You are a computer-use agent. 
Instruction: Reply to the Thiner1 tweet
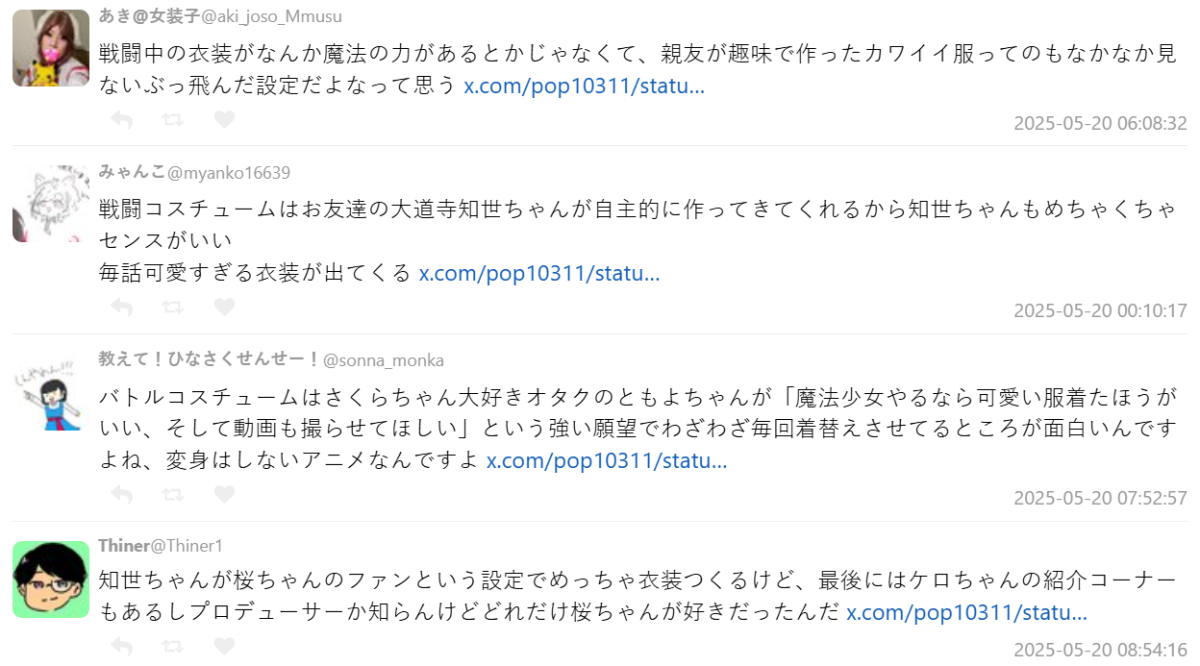coord(121,647)
